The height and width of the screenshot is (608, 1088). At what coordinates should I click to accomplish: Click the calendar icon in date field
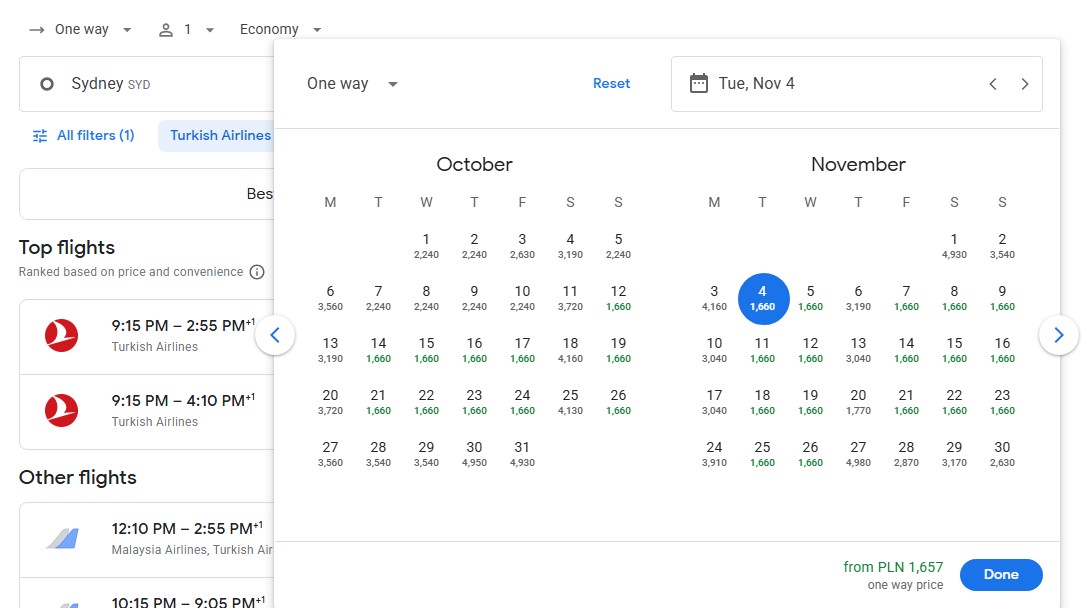(699, 83)
